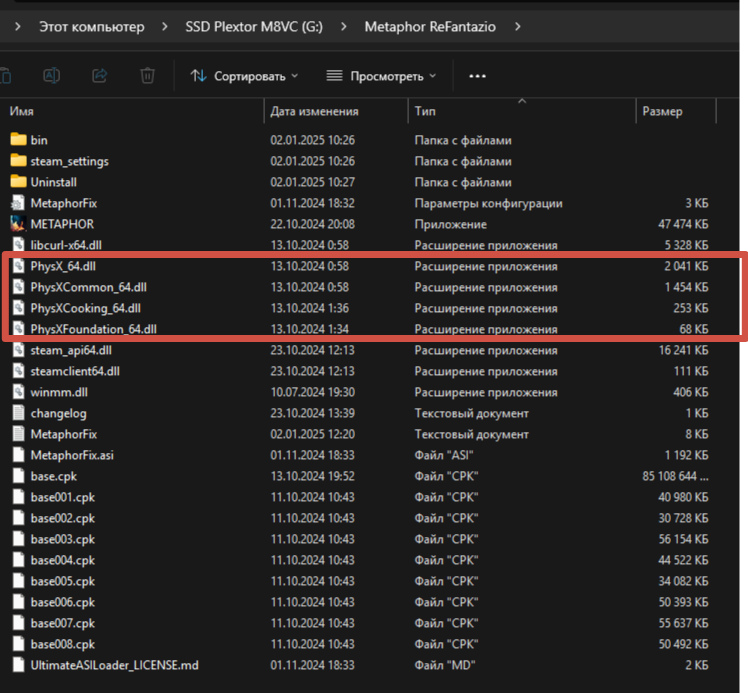748x693 pixels.
Task: Select the steam_settings folder
Action: click(69, 161)
